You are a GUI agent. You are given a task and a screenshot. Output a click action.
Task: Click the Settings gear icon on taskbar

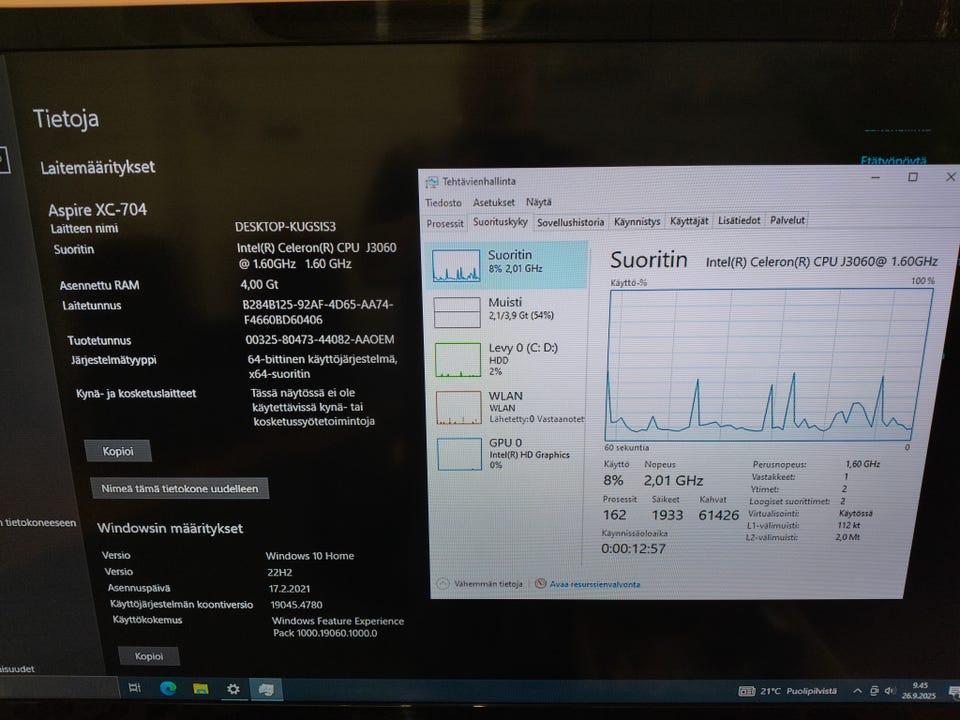pos(233,689)
